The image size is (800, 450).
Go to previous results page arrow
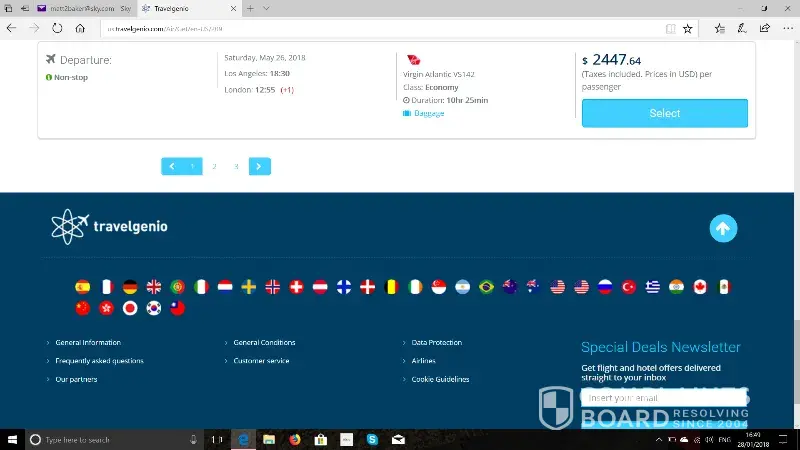[172, 166]
